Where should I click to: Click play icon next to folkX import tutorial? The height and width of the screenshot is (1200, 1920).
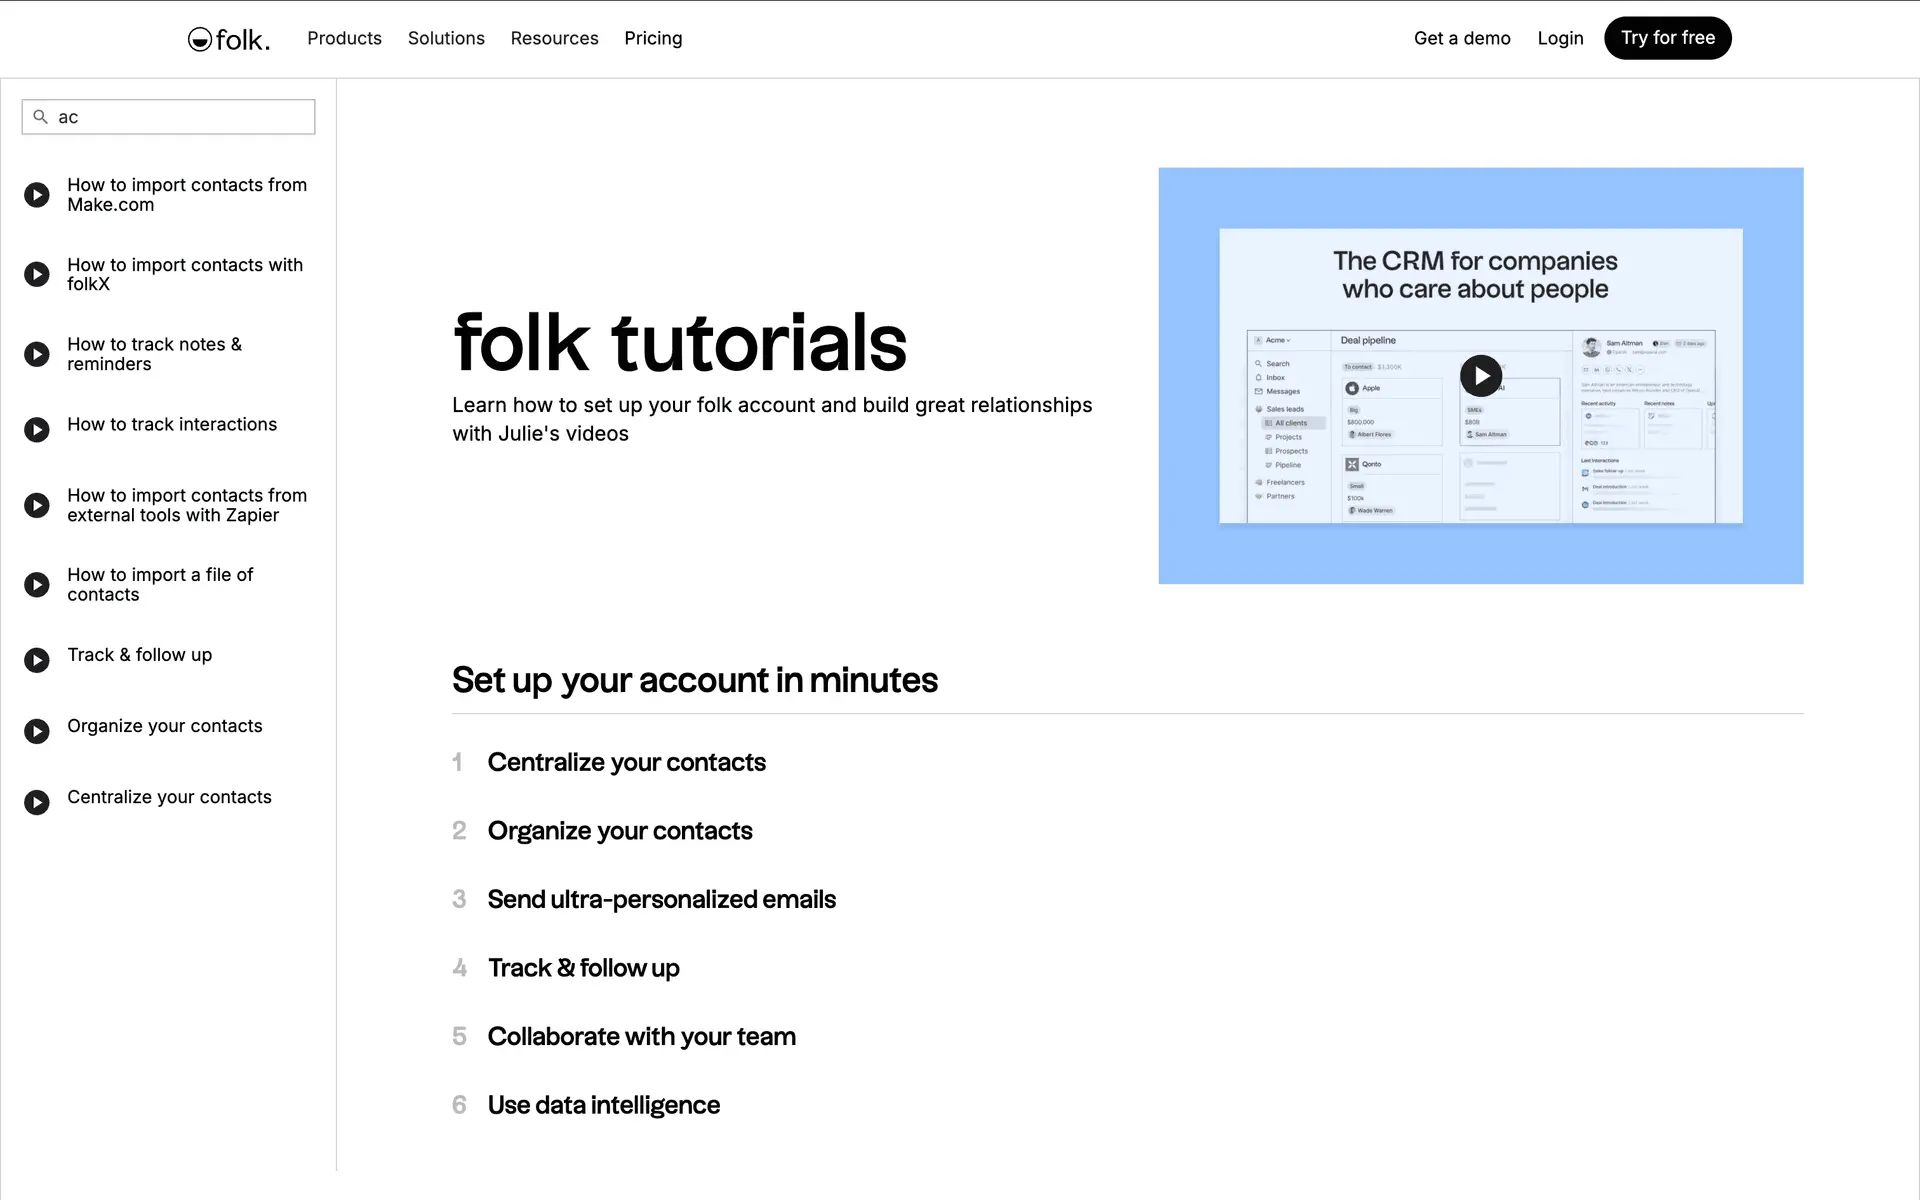[37, 274]
